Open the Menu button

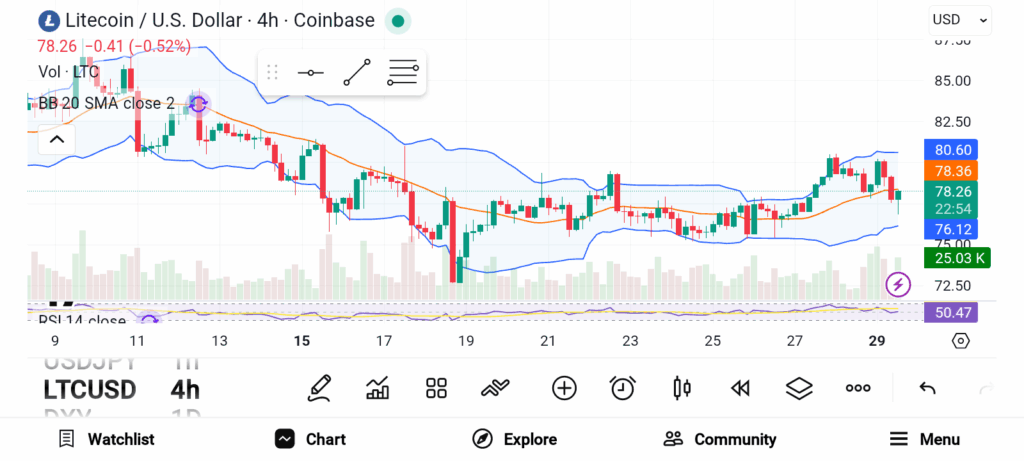coord(924,439)
